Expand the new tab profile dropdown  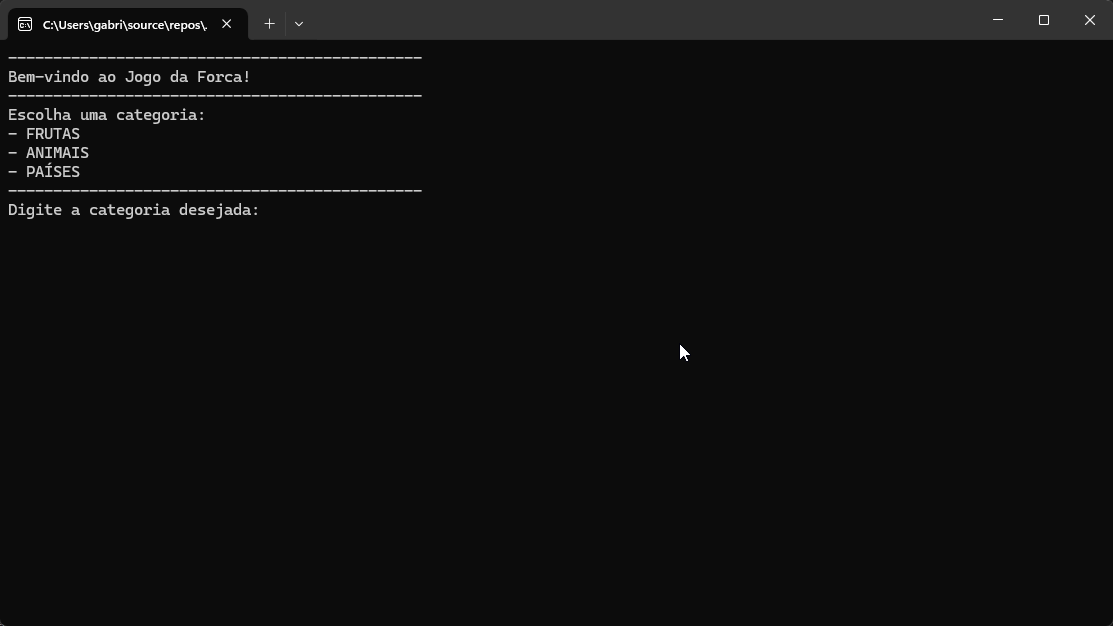tap(299, 24)
